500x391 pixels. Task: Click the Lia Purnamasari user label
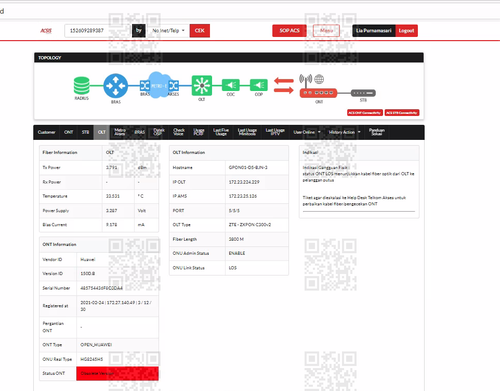point(374,31)
